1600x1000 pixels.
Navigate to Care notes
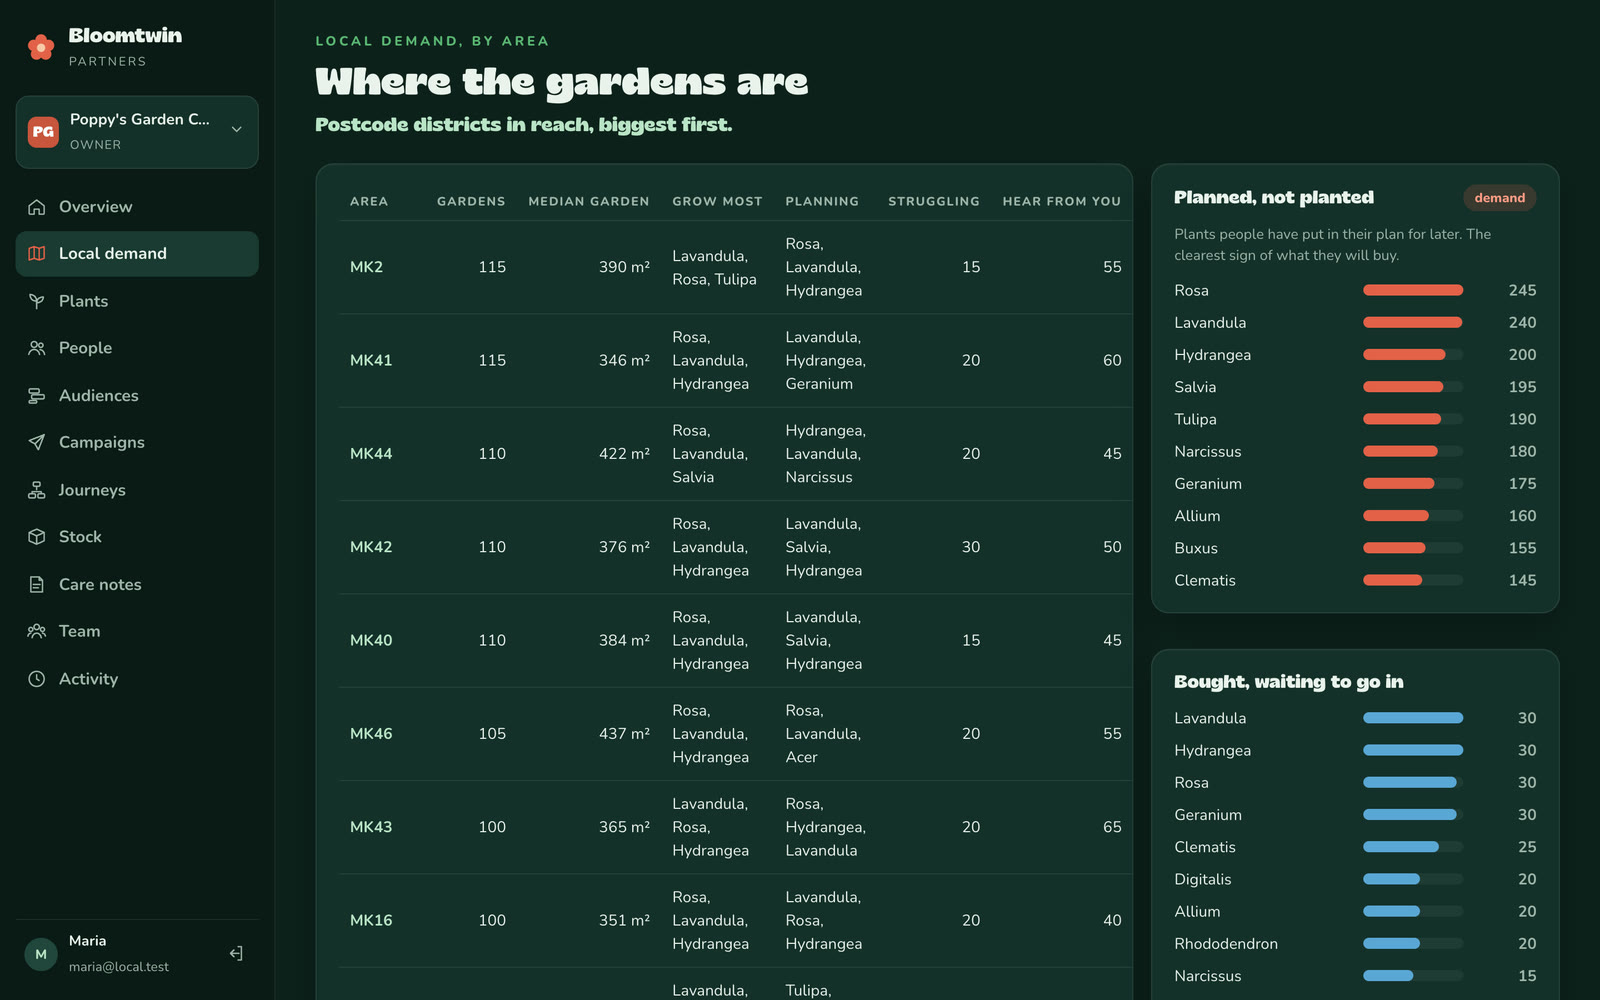(137, 585)
